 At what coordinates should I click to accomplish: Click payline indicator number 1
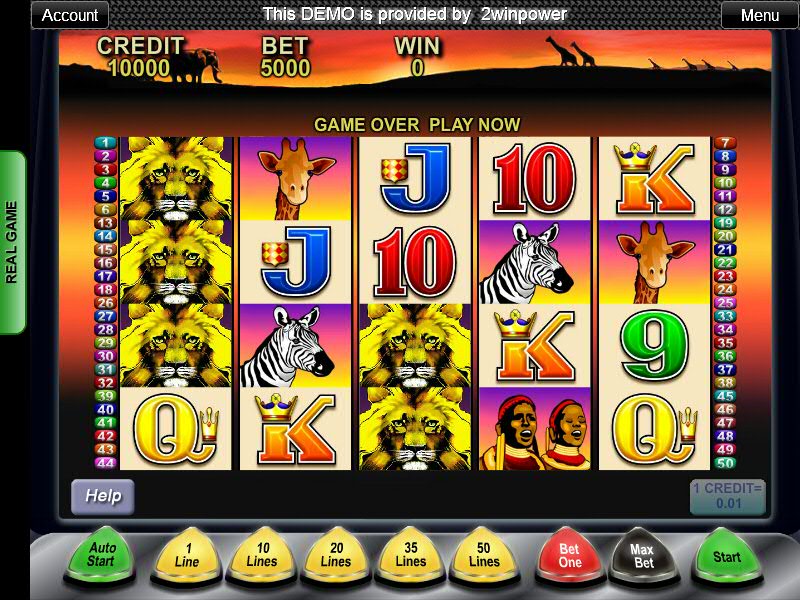coord(105,143)
